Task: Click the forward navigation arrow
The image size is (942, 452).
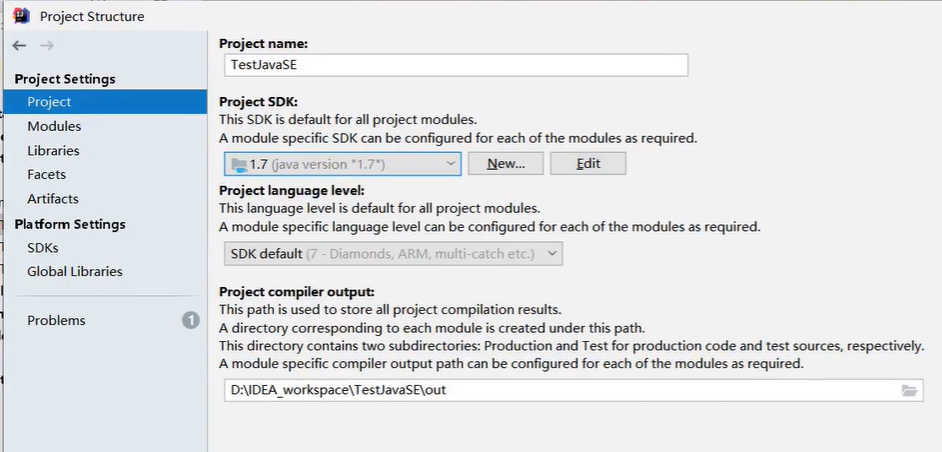Action: point(47,46)
